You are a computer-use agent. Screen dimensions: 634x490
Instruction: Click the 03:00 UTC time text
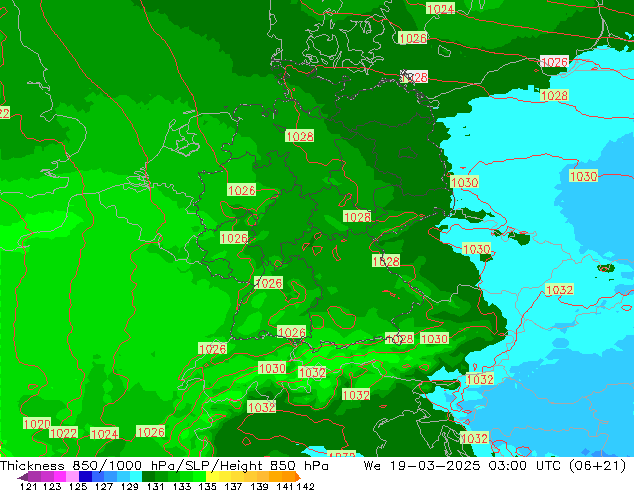coord(524,466)
